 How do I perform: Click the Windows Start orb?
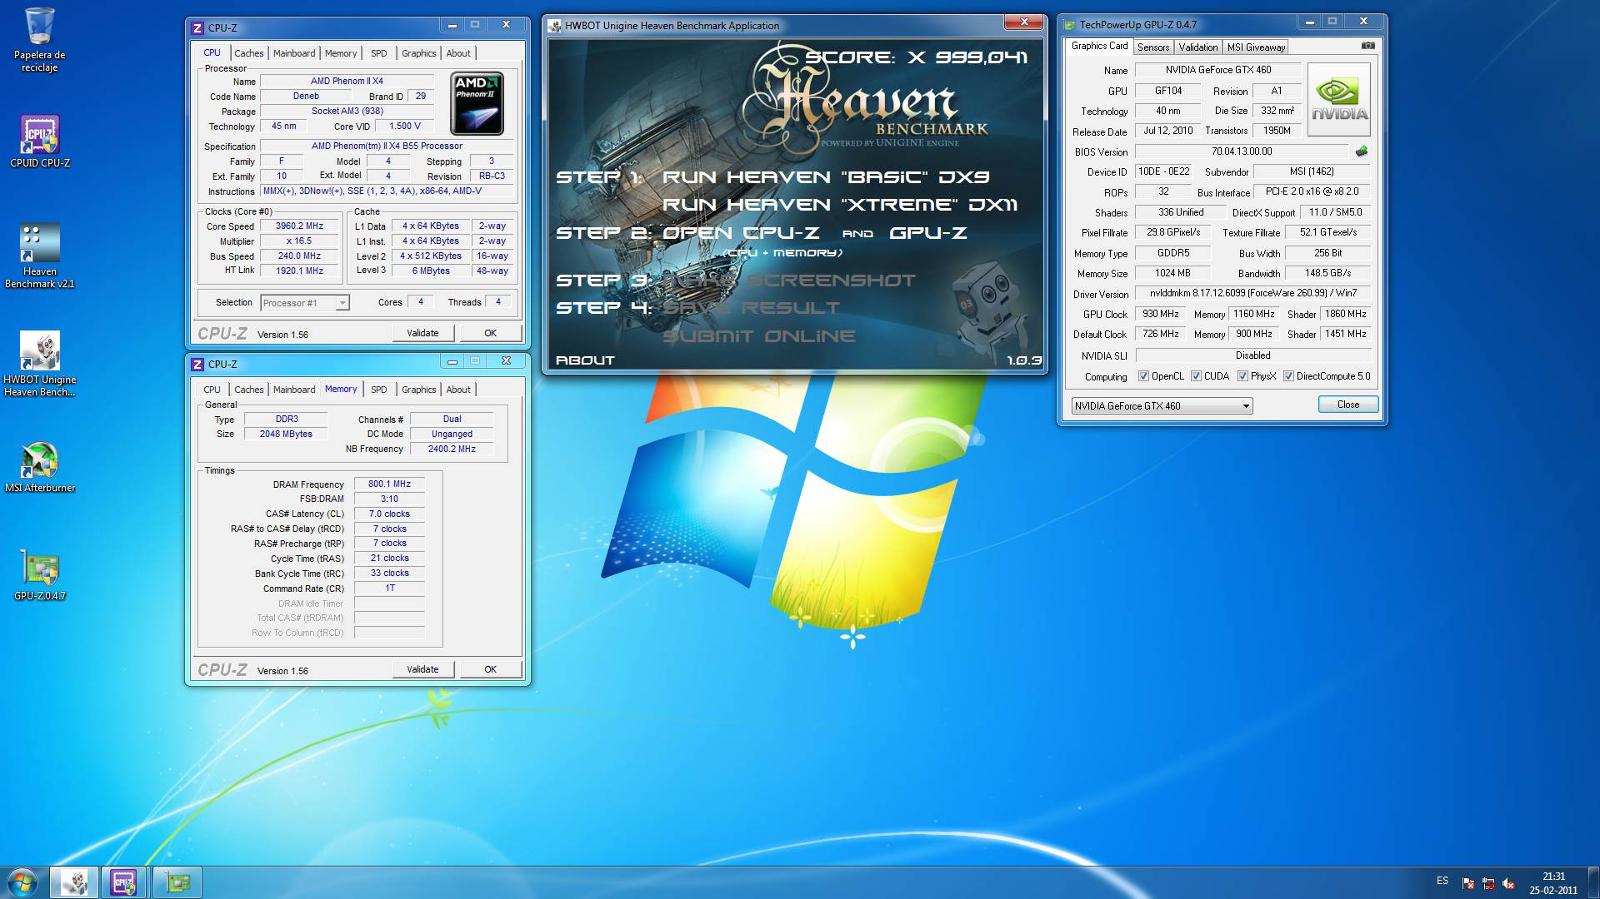22,882
